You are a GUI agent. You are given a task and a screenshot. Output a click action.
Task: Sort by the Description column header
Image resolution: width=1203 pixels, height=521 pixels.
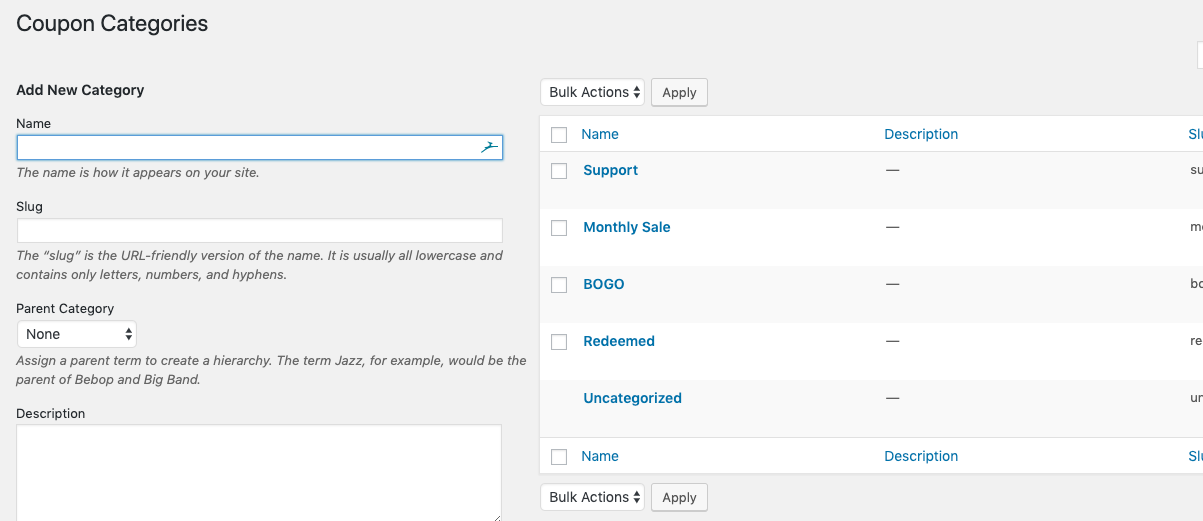coord(921,134)
